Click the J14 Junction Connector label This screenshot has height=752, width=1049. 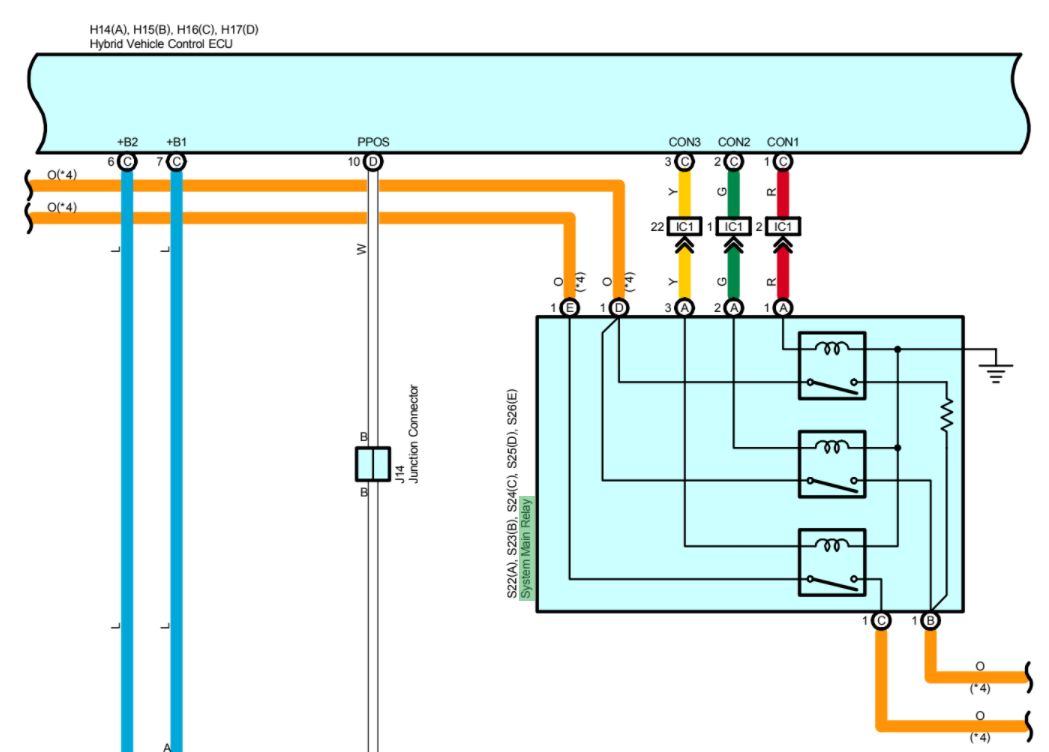click(x=407, y=434)
